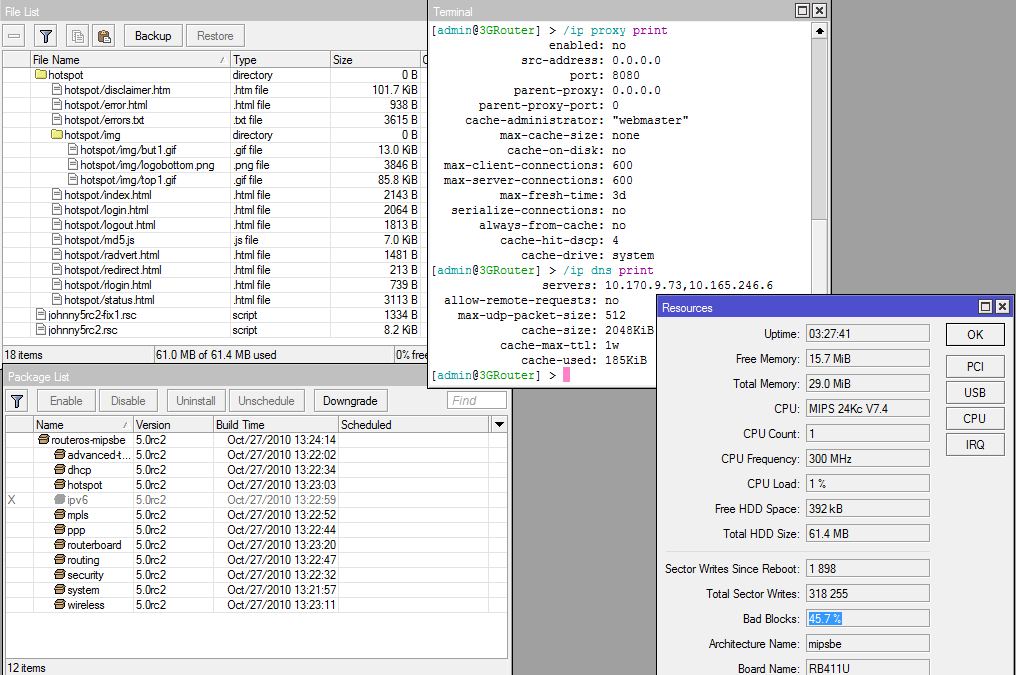
Task: Open USB info in Resources window
Action: [974, 391]
